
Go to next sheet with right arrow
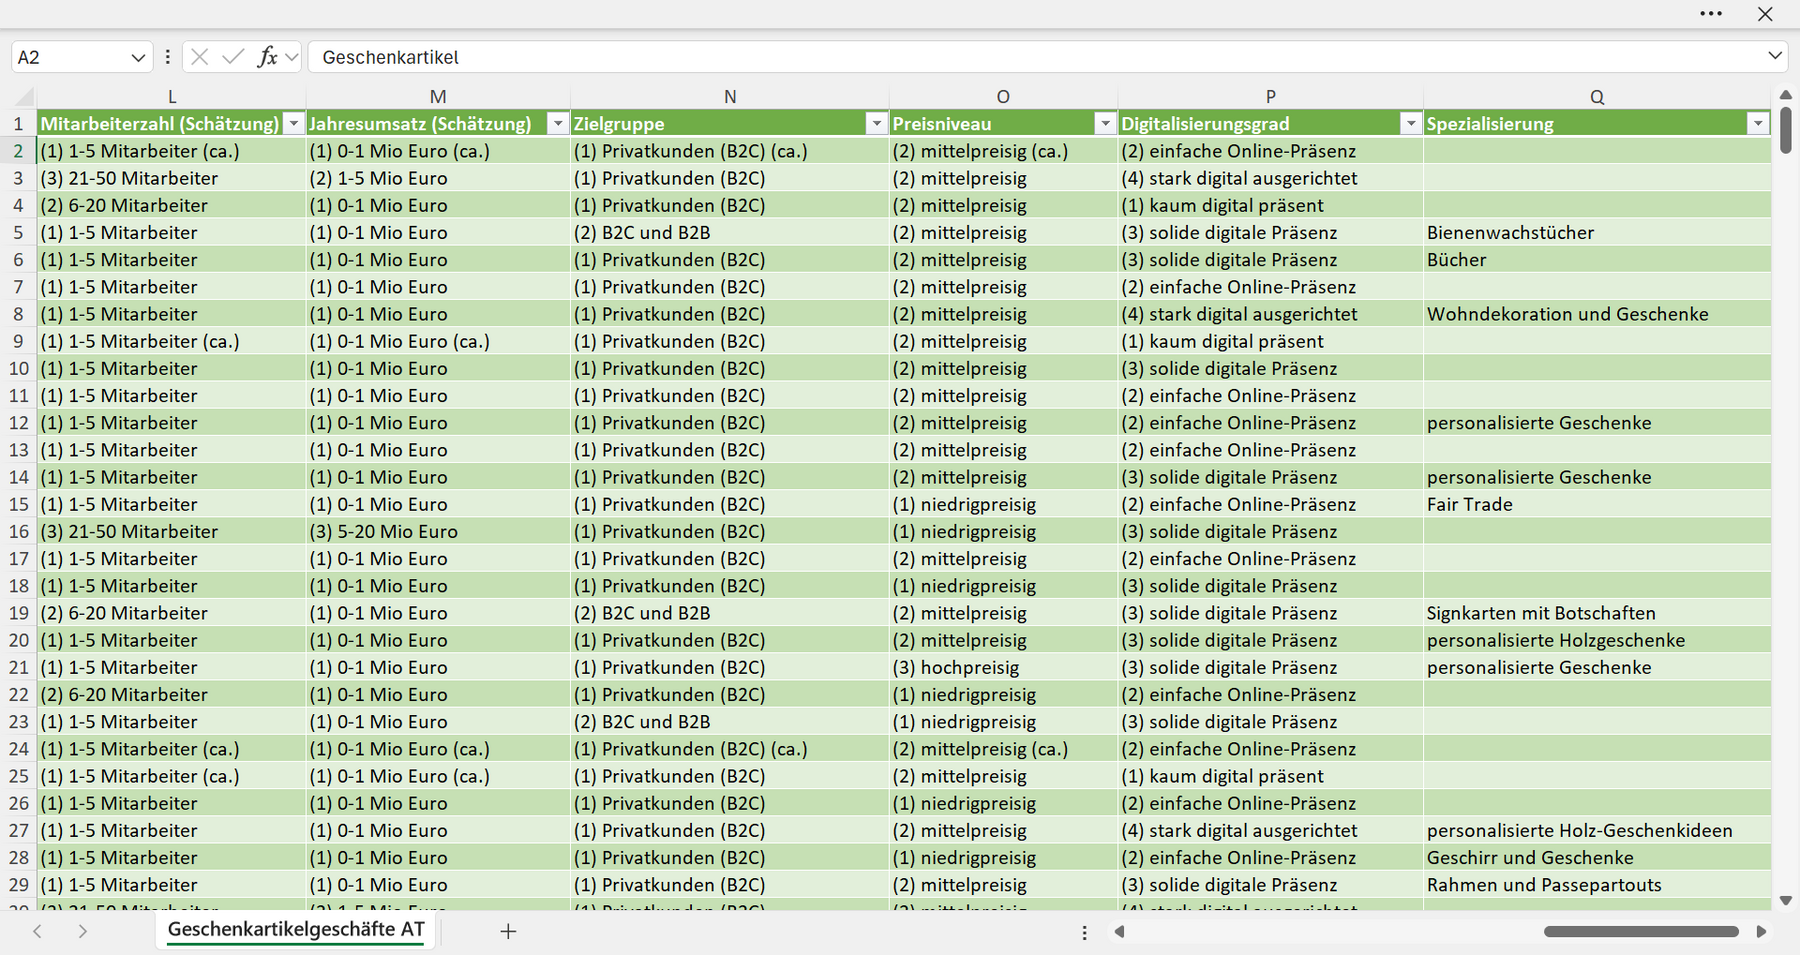click(x=83, y=931)
